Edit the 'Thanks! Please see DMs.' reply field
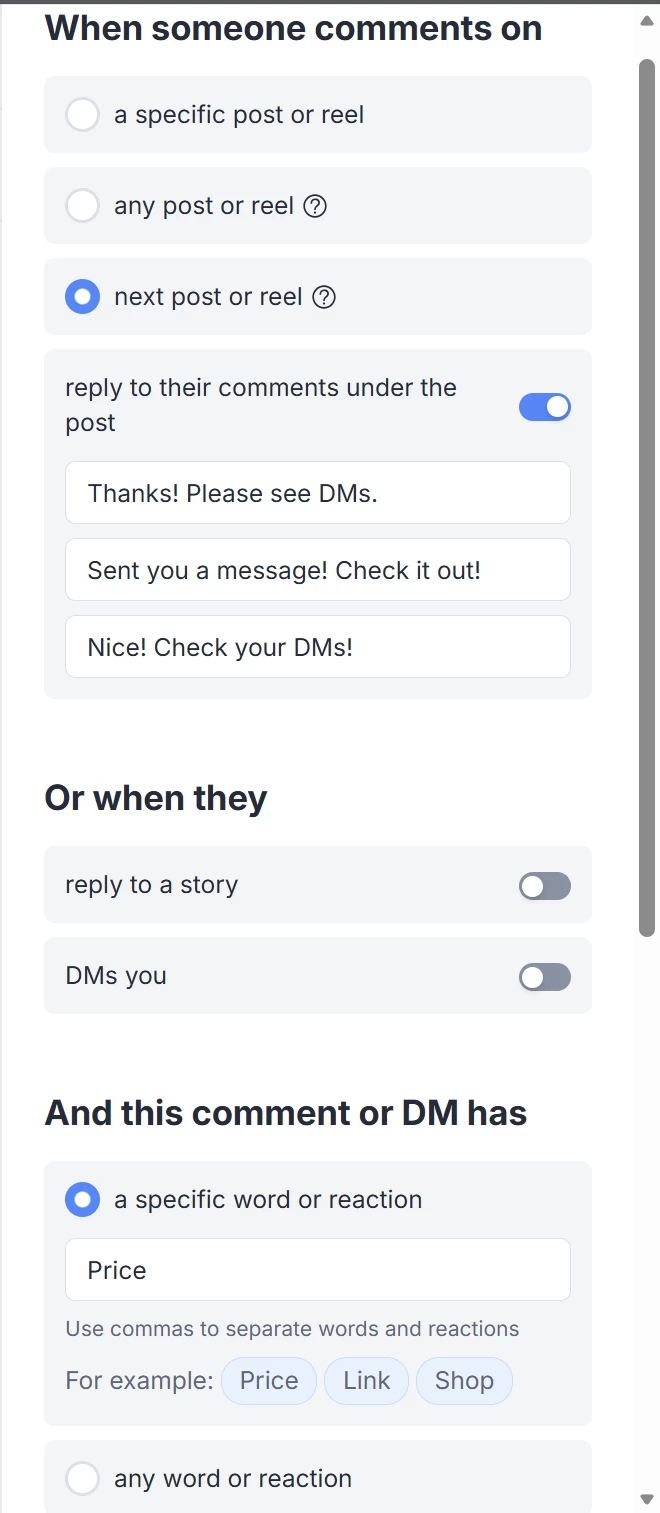This screenshot has height=1513, width=660. tap(318, 493)
